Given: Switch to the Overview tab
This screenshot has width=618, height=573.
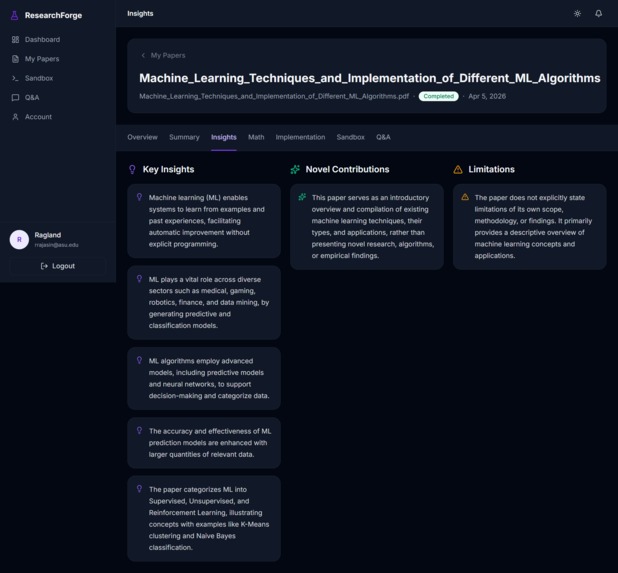Looking at the screenshot, I should coord(142,137).
